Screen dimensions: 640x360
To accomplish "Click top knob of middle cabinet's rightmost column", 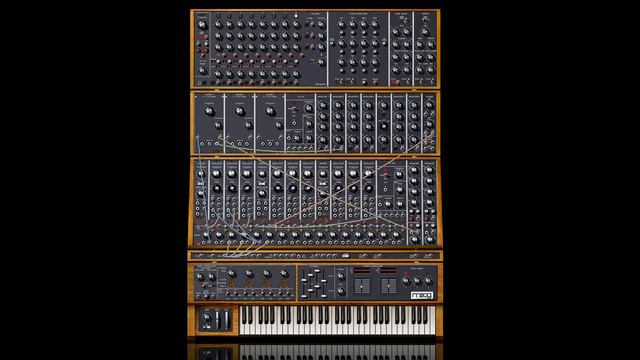I will click(x=429, y=105).
